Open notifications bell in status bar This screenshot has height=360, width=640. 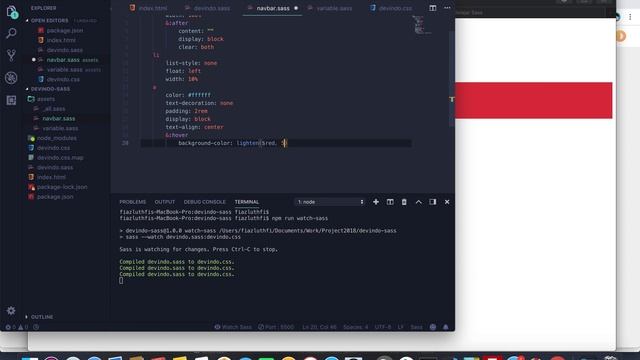(x=446, y=327)
